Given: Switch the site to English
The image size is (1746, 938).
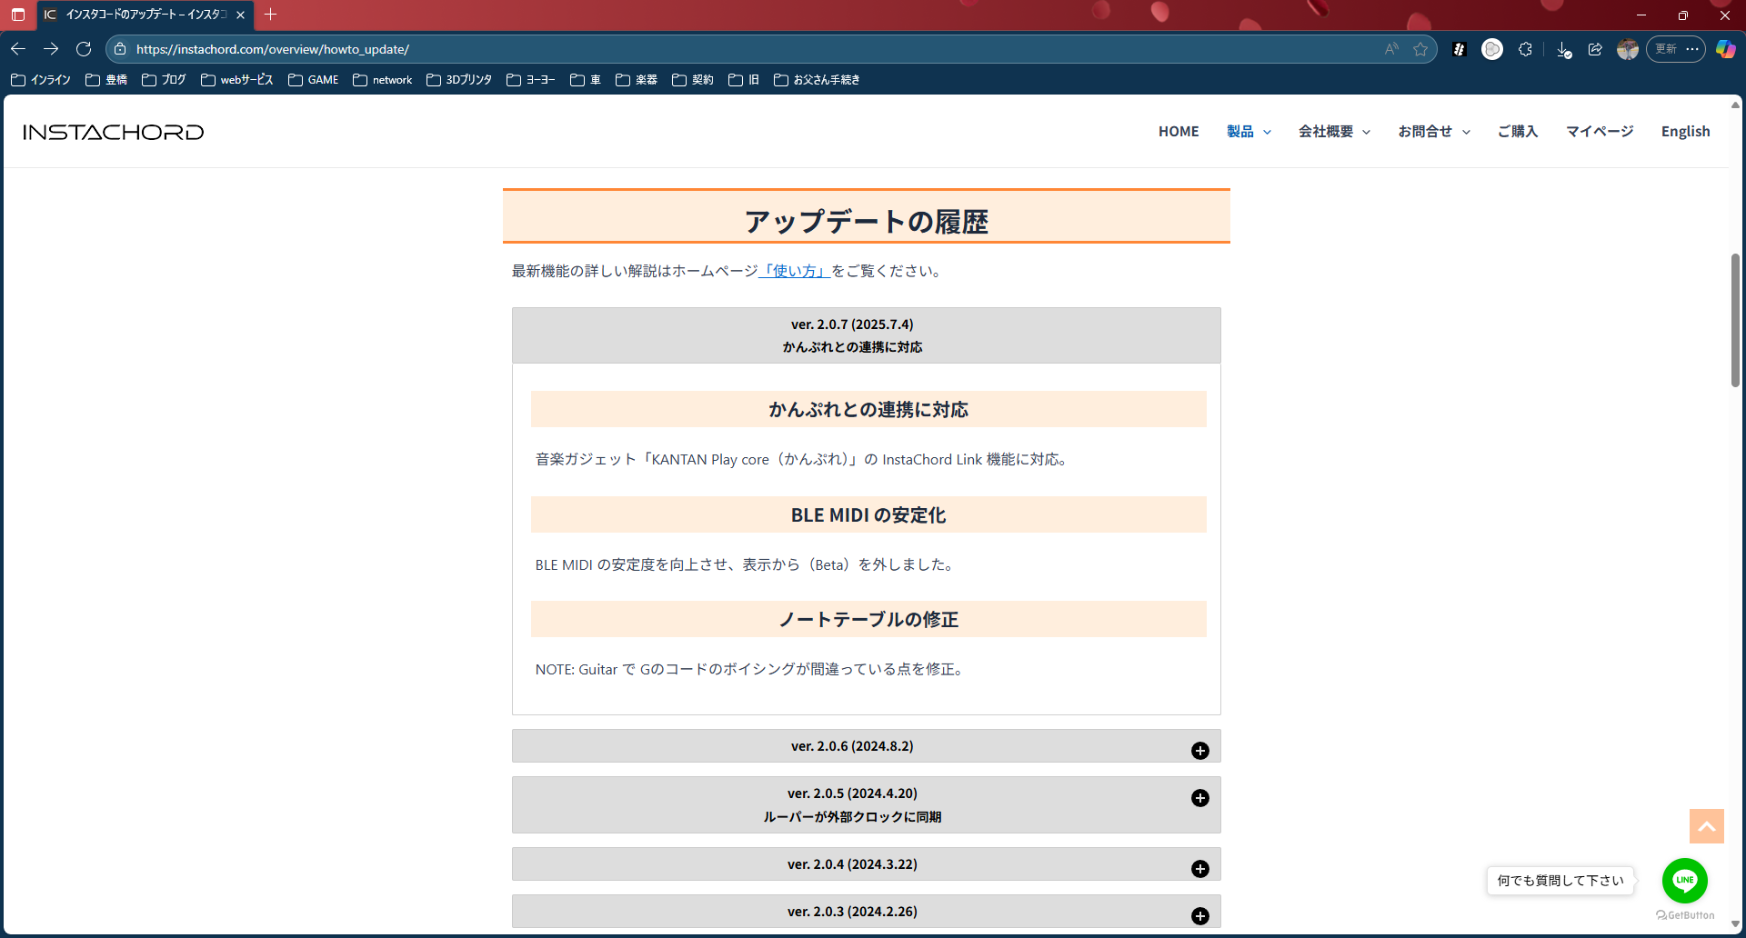Looking at the screenshot, I should point(1685,131).
